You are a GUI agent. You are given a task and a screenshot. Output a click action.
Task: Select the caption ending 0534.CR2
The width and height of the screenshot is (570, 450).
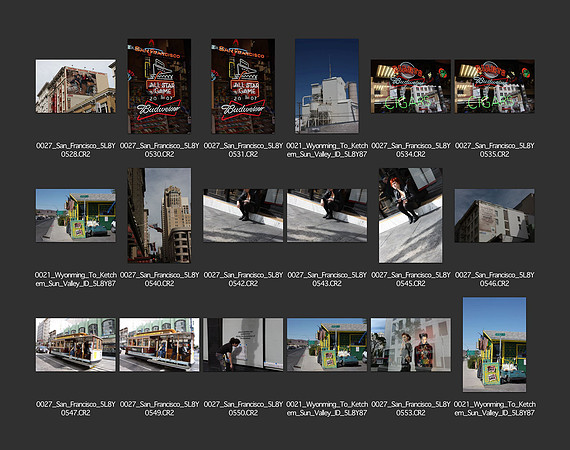point(411,150)
